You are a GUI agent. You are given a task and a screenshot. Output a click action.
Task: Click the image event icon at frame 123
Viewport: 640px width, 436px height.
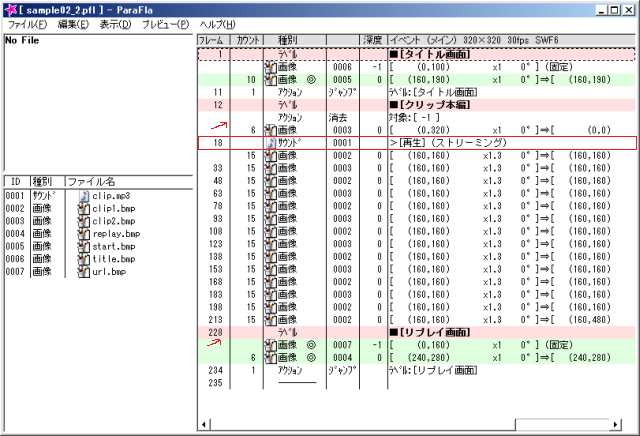[x=271, y=244]
